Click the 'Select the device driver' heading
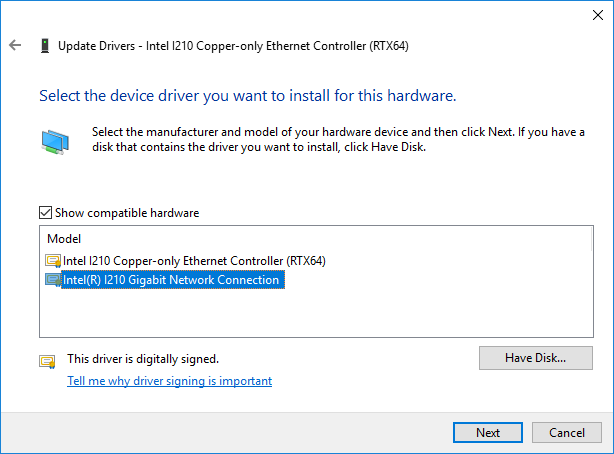 point(247,96)
